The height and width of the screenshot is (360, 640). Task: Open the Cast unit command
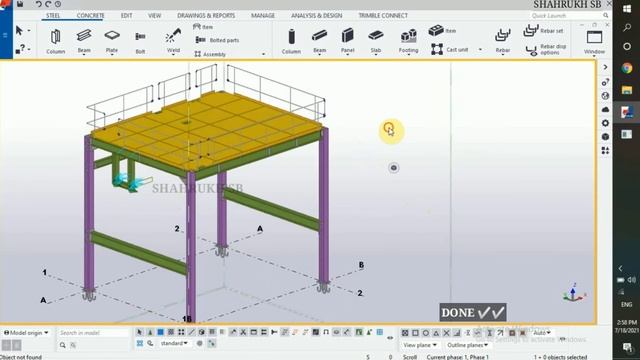pyautogui.click(x=450, y=49)
